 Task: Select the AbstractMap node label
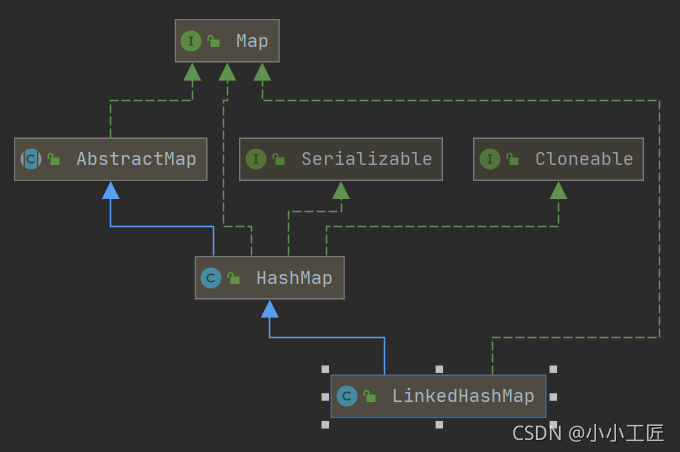click(136, 159)
